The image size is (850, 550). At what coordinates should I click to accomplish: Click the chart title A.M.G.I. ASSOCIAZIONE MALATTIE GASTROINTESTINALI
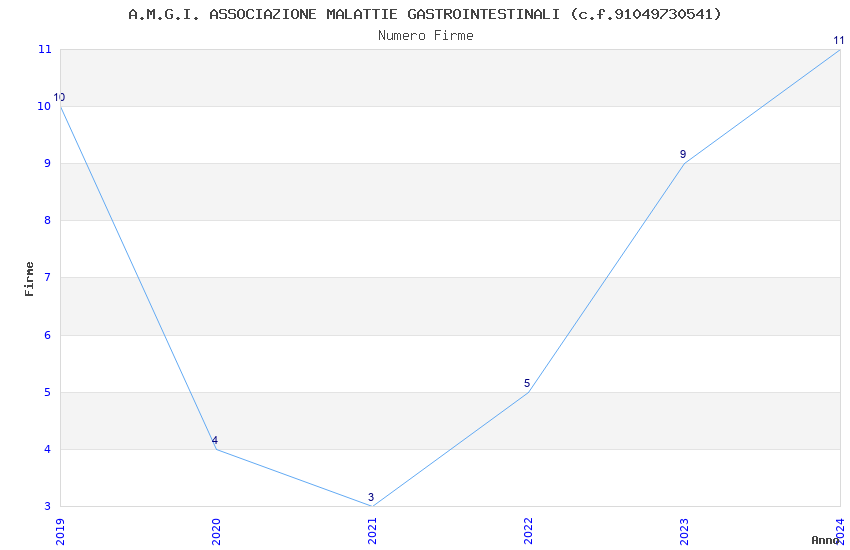tap(425, 14)
